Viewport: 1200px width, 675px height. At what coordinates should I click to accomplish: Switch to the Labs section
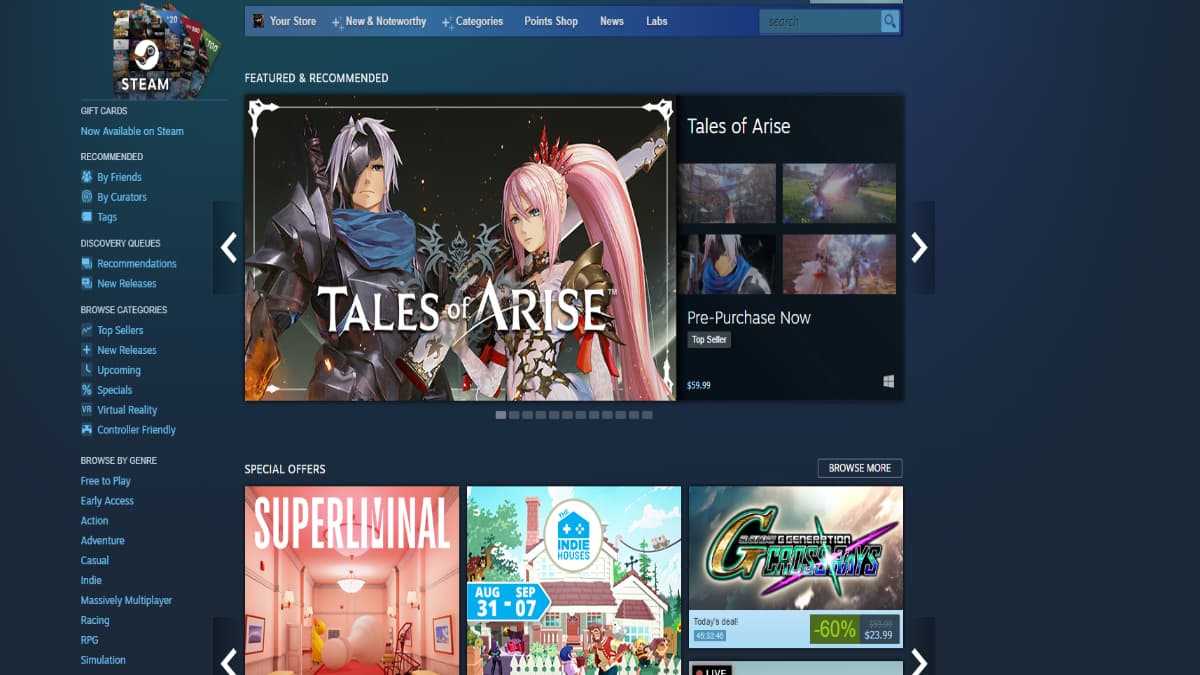pyautogui.click(x=656, y=20)
